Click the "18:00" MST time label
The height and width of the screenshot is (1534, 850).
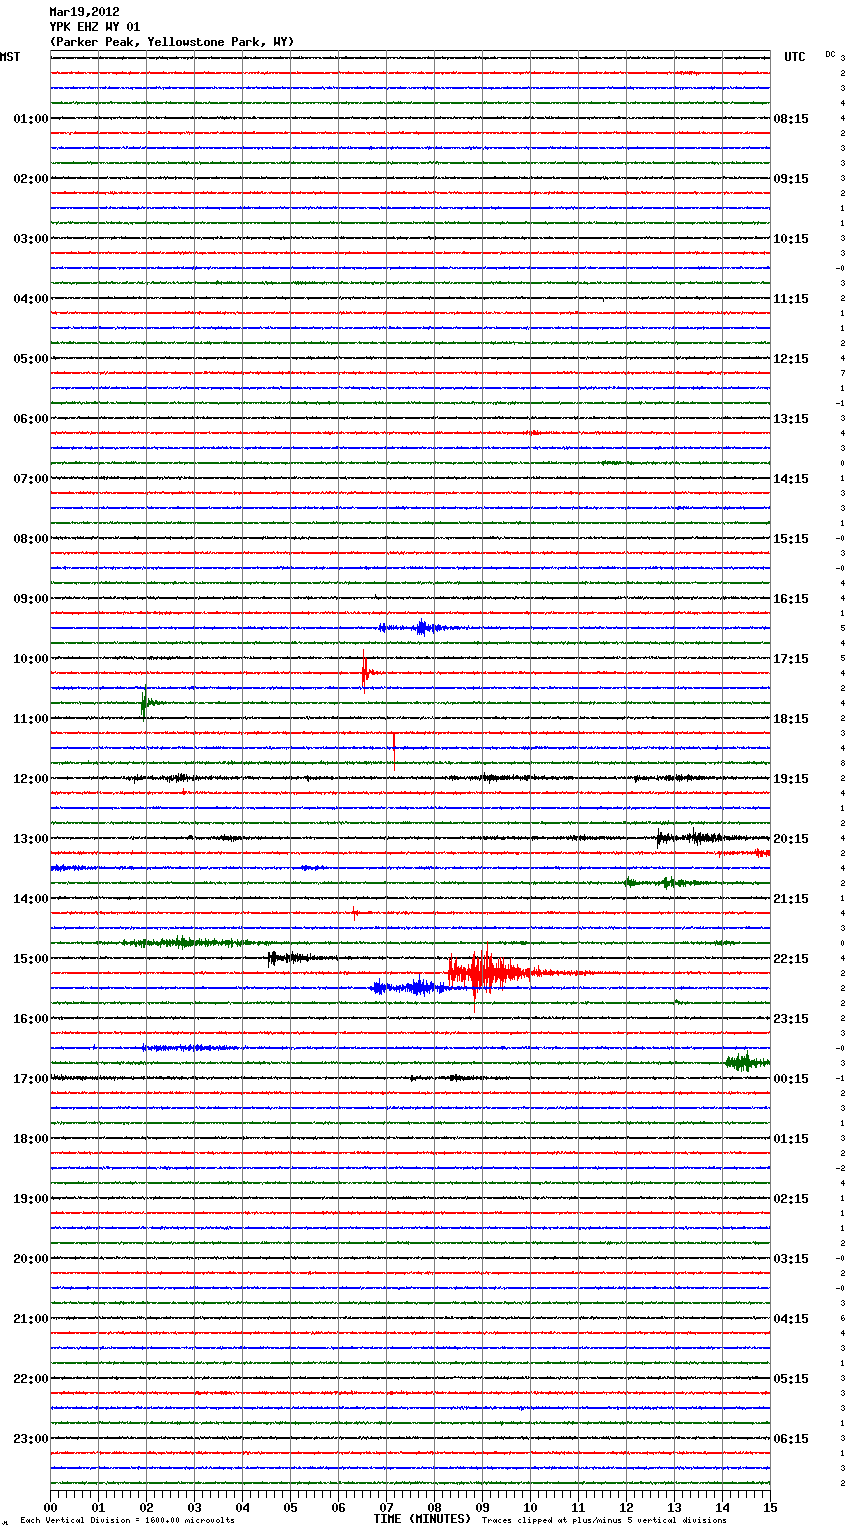[x=30, y=1139]
